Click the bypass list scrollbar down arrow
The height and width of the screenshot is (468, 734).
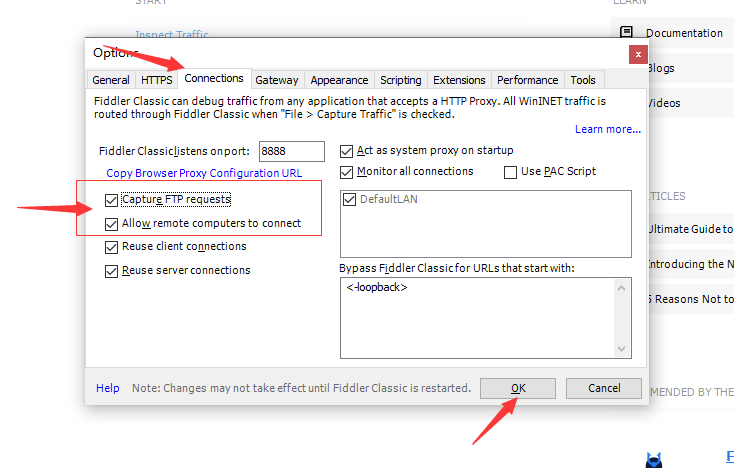click(x=622, y=349)
